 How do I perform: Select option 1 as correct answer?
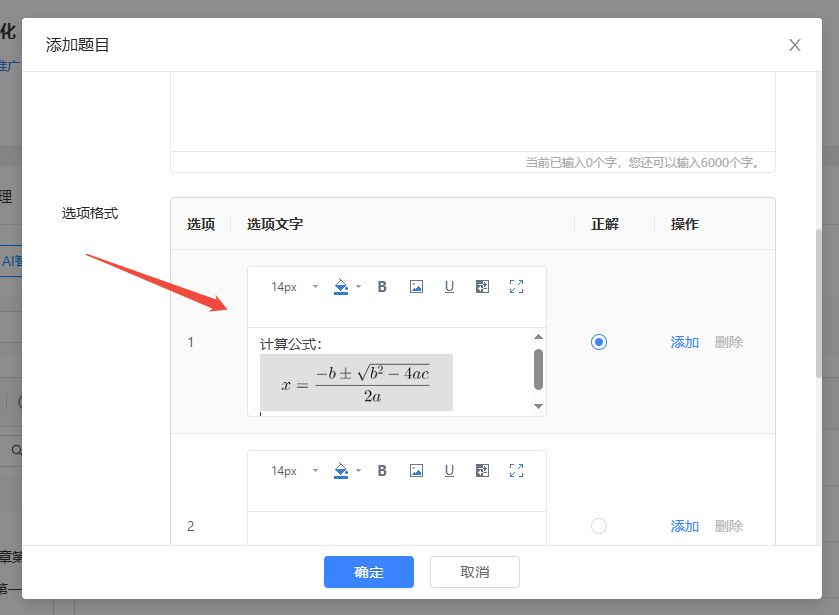(599, 342)
